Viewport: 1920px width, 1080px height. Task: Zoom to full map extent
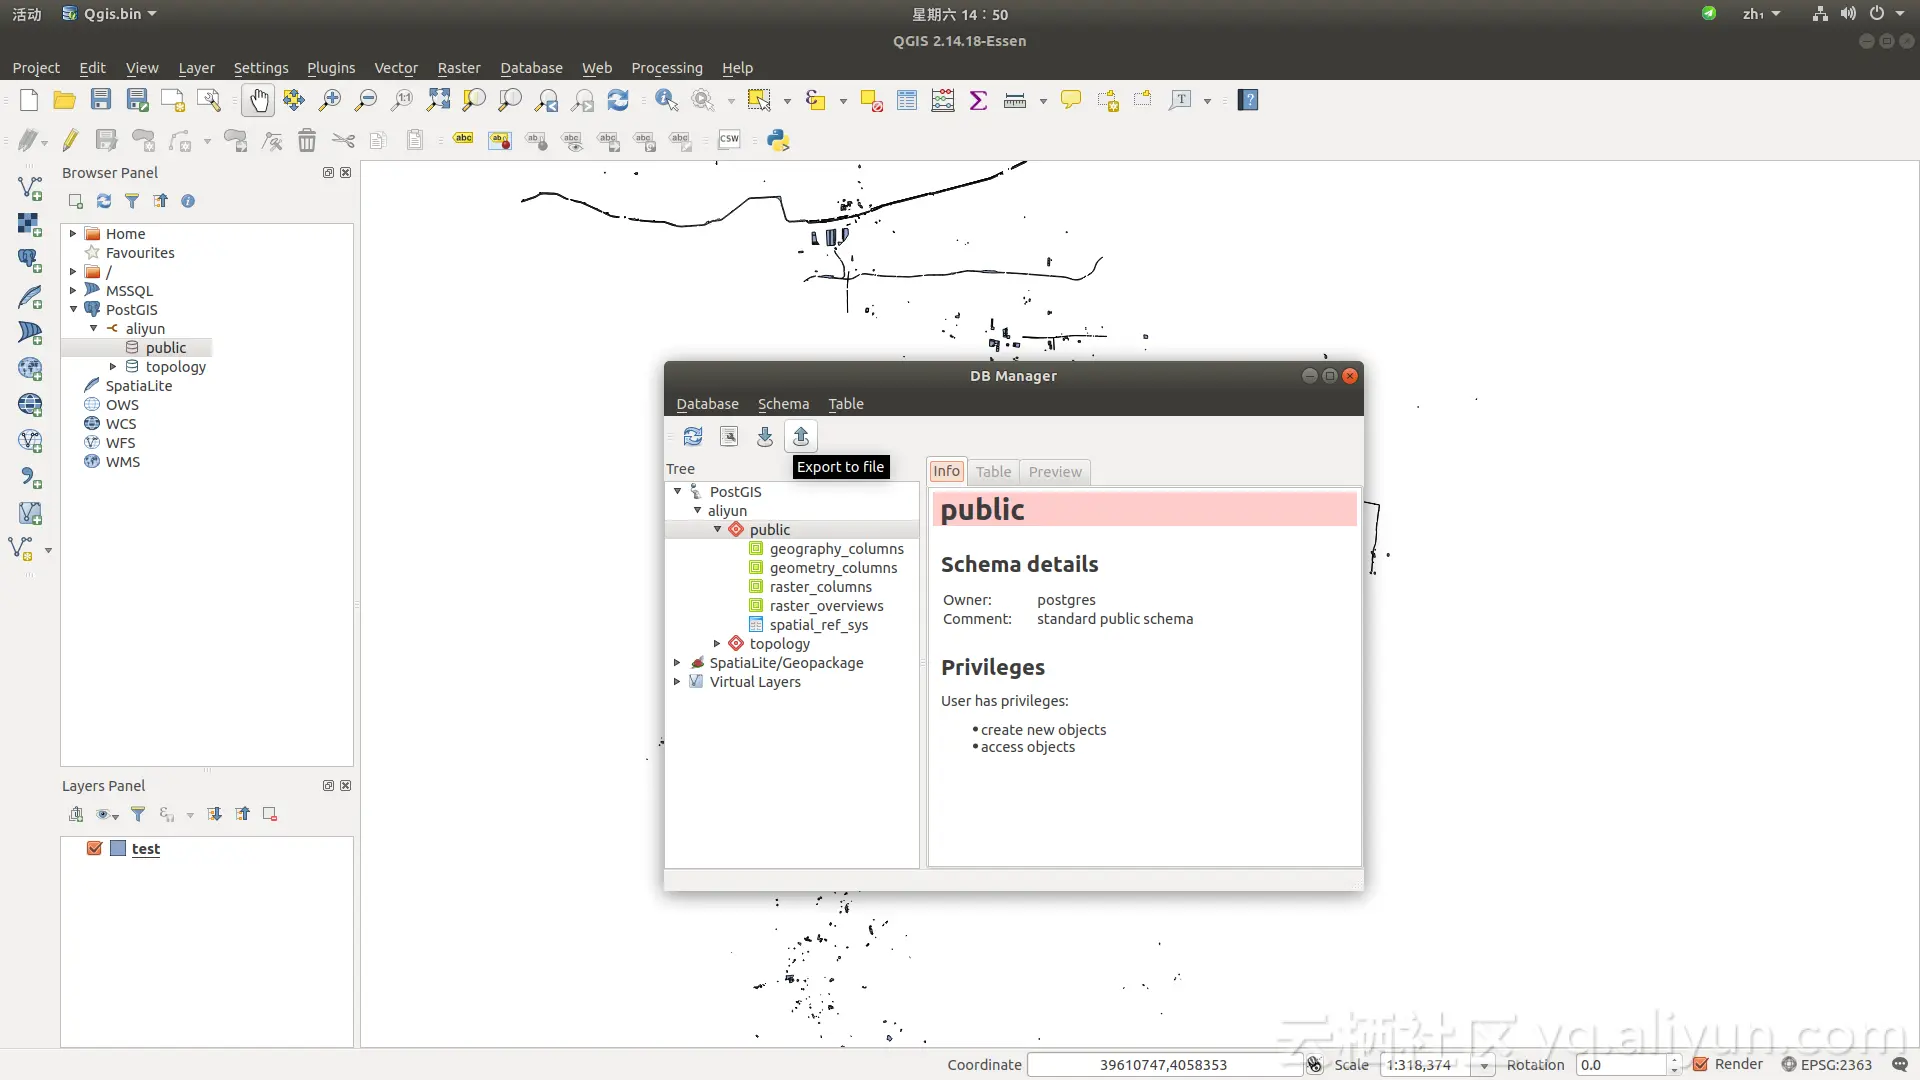coord(437,100)
